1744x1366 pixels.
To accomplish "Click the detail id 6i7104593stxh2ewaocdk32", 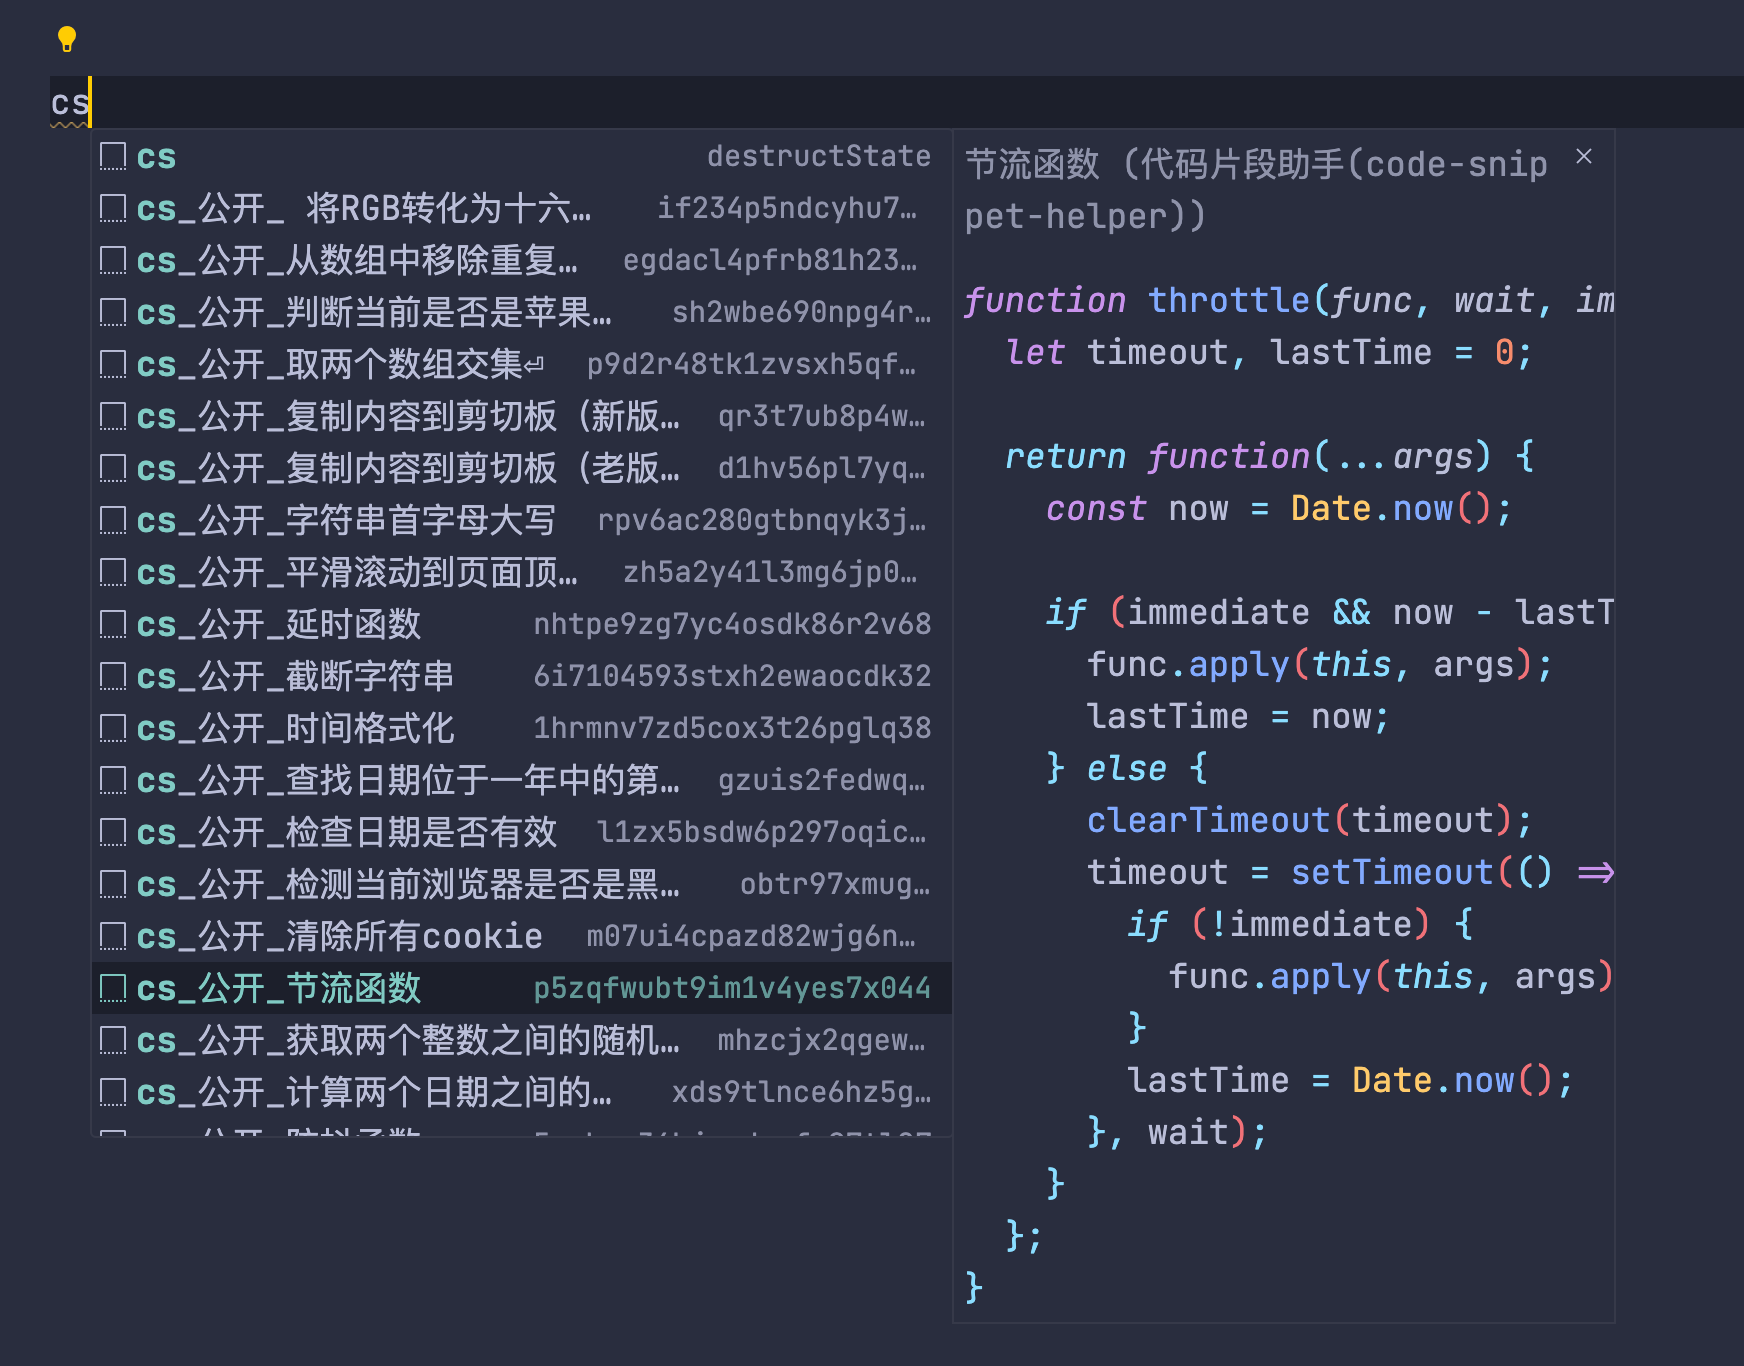I will click(x=732, y=676).
